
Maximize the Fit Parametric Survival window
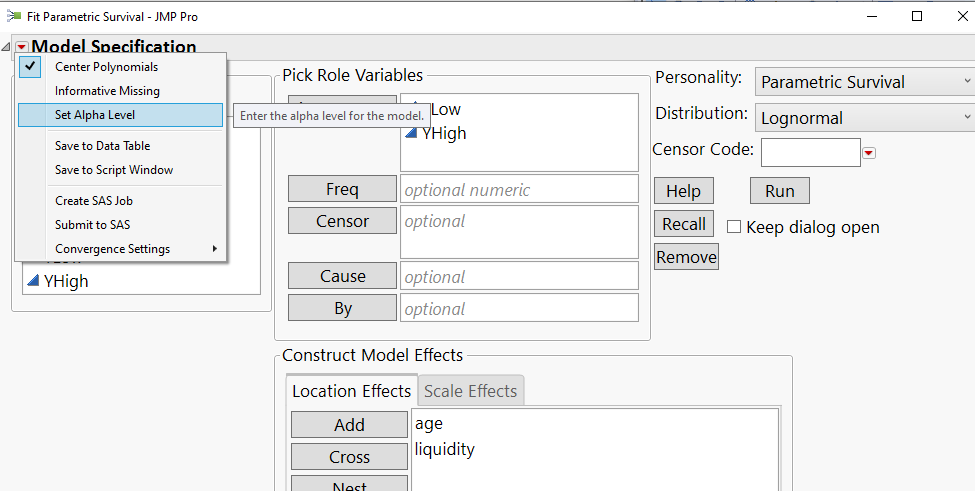point(917,17)
